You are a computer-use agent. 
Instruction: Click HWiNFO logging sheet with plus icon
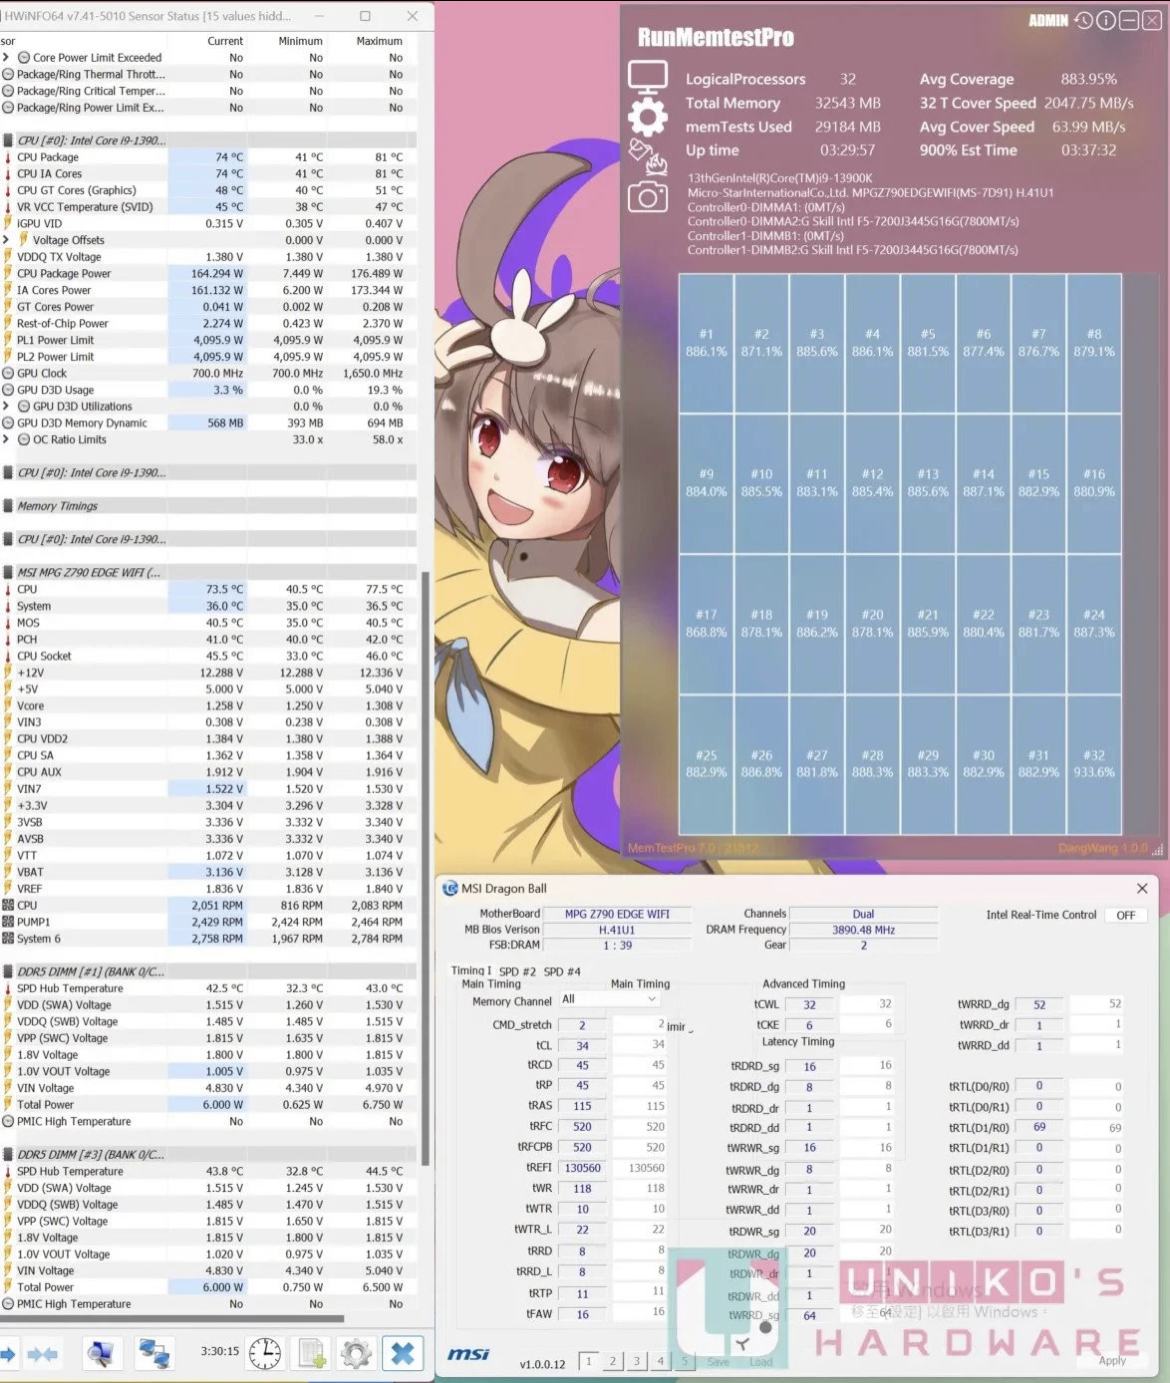point(312,1354)
